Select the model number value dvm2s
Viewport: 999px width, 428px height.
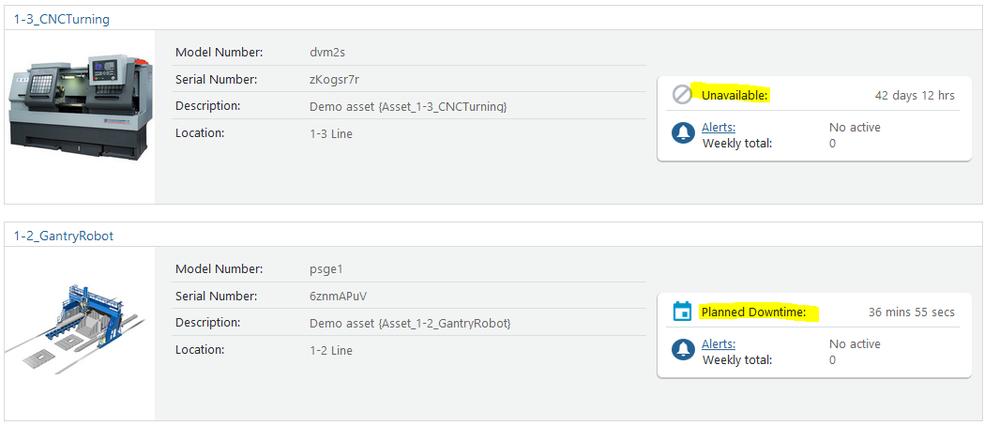328,52
